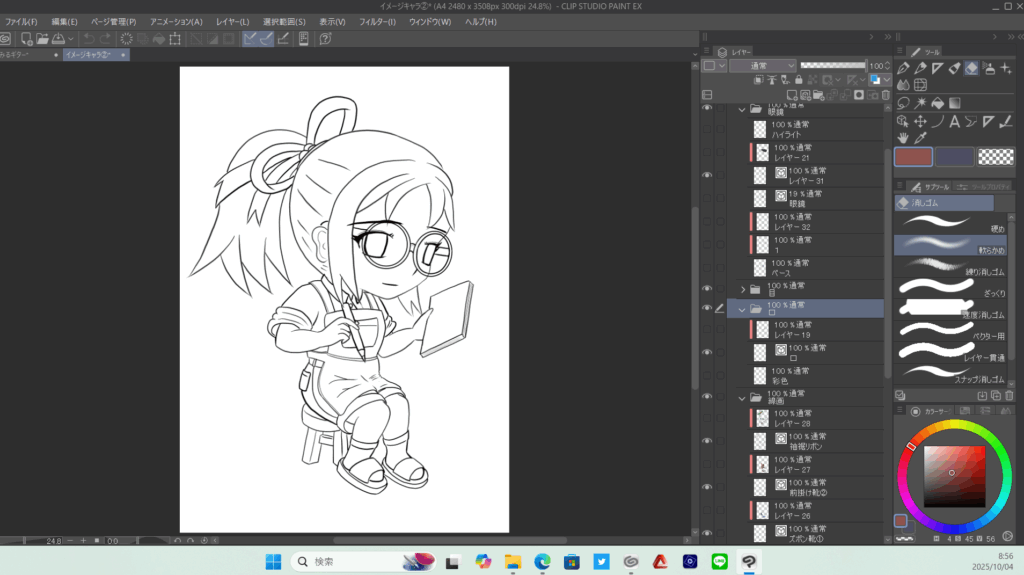Create a new layer folder

816,95
